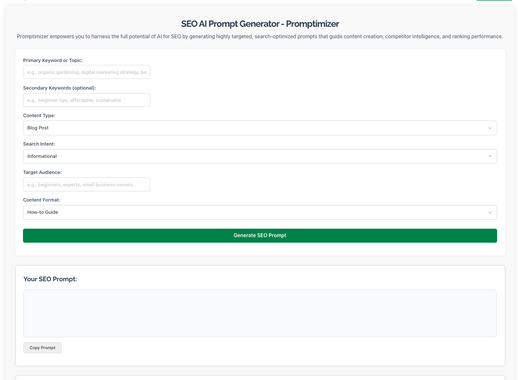Click the Generate SEO Prompt button

pyautogui.click(x=260, y=235)
